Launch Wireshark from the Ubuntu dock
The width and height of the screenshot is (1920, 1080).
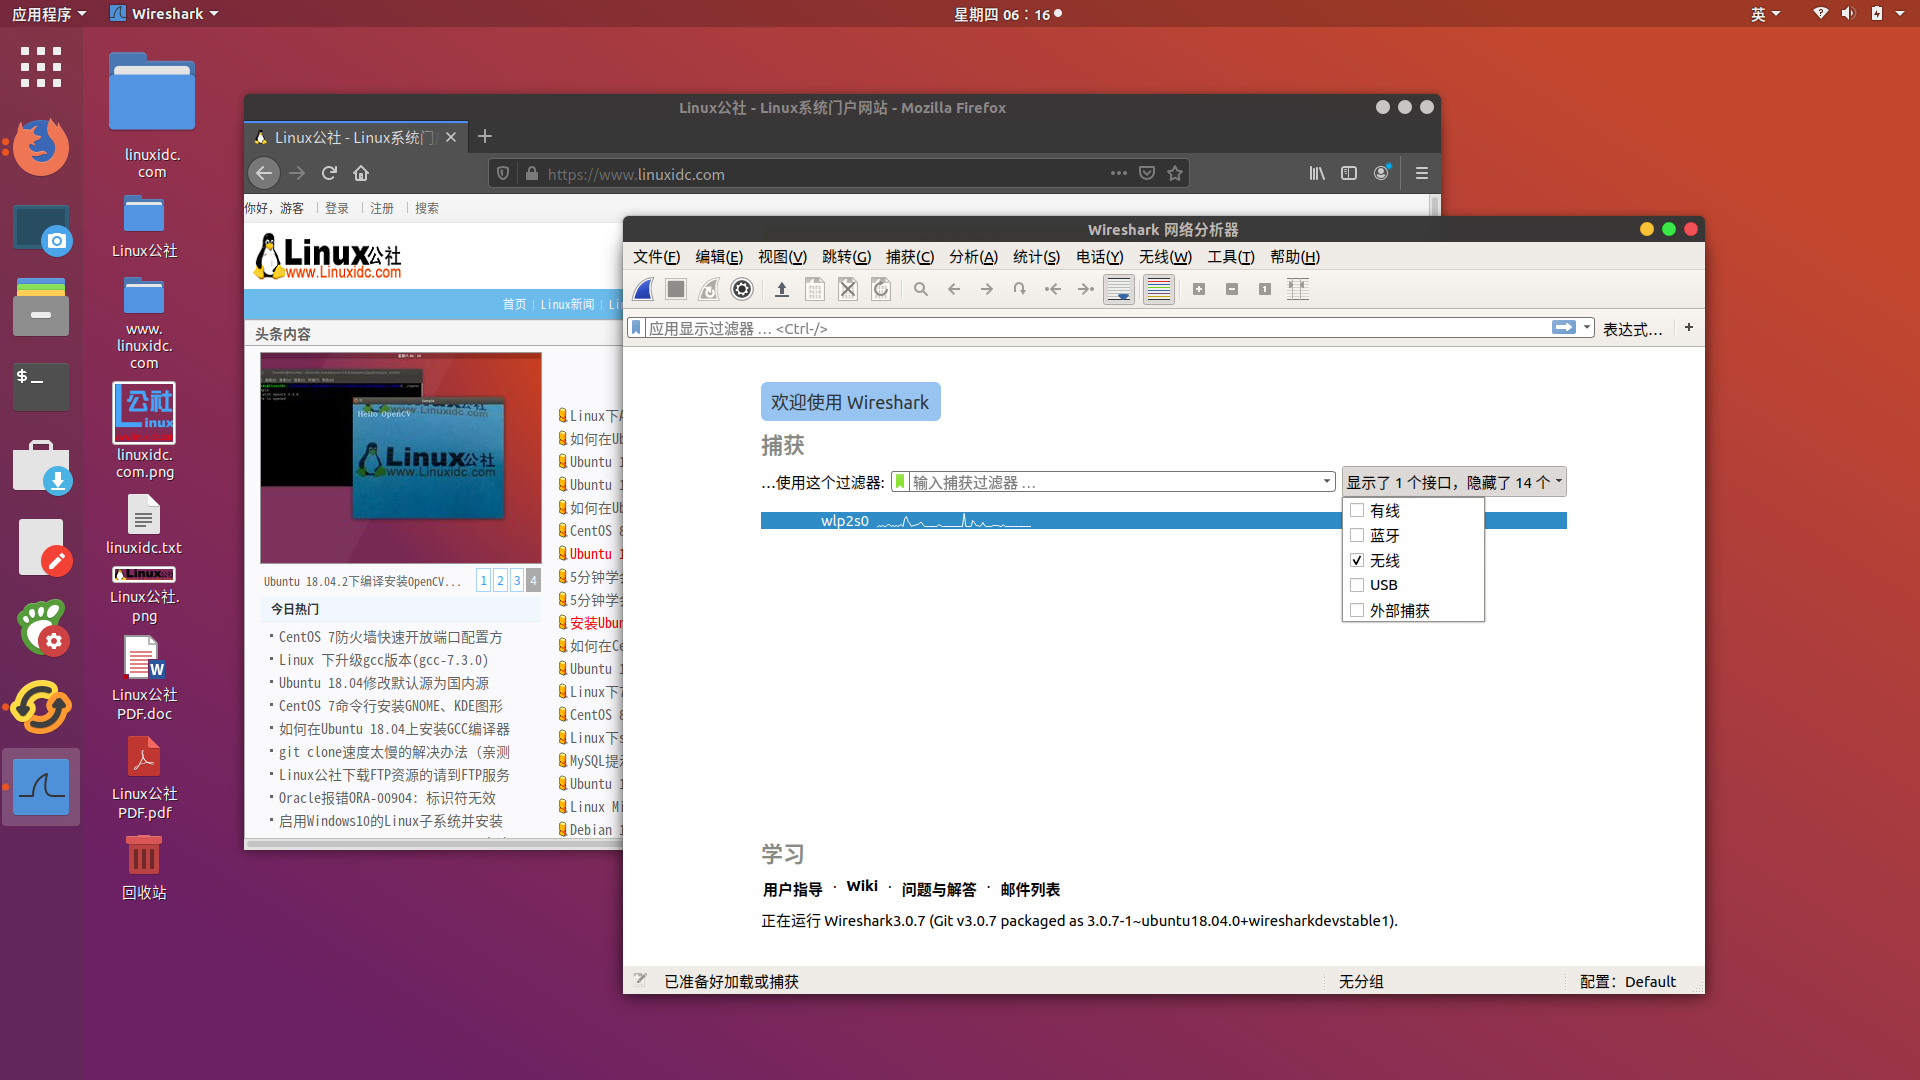40,787
